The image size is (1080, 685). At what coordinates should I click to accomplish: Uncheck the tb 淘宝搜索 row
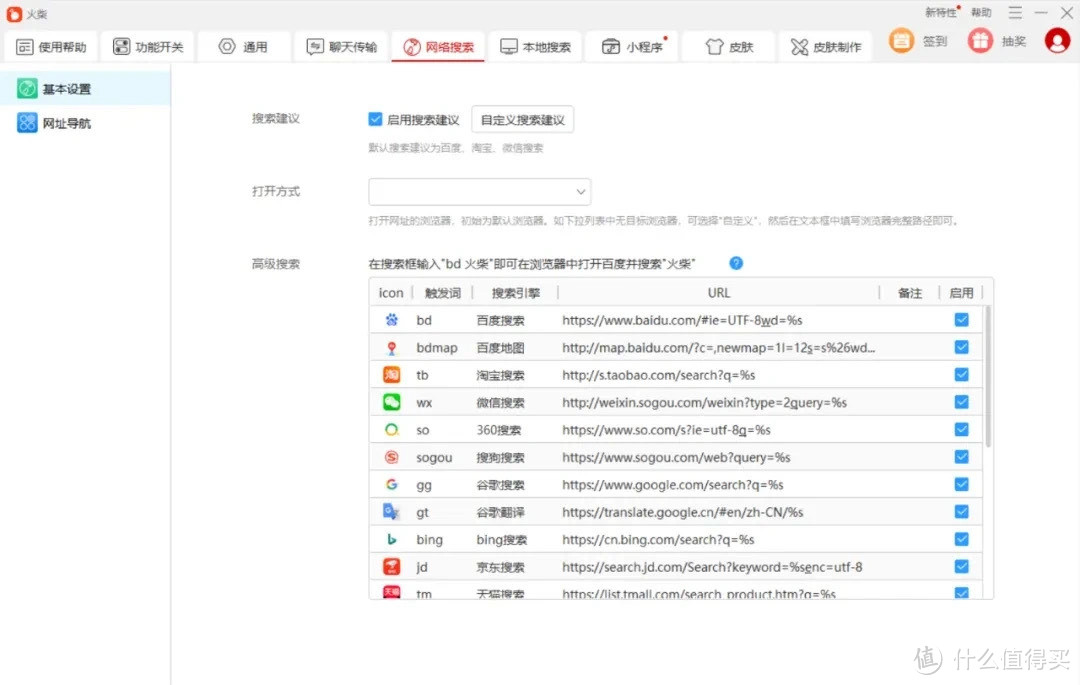(962, 375)
